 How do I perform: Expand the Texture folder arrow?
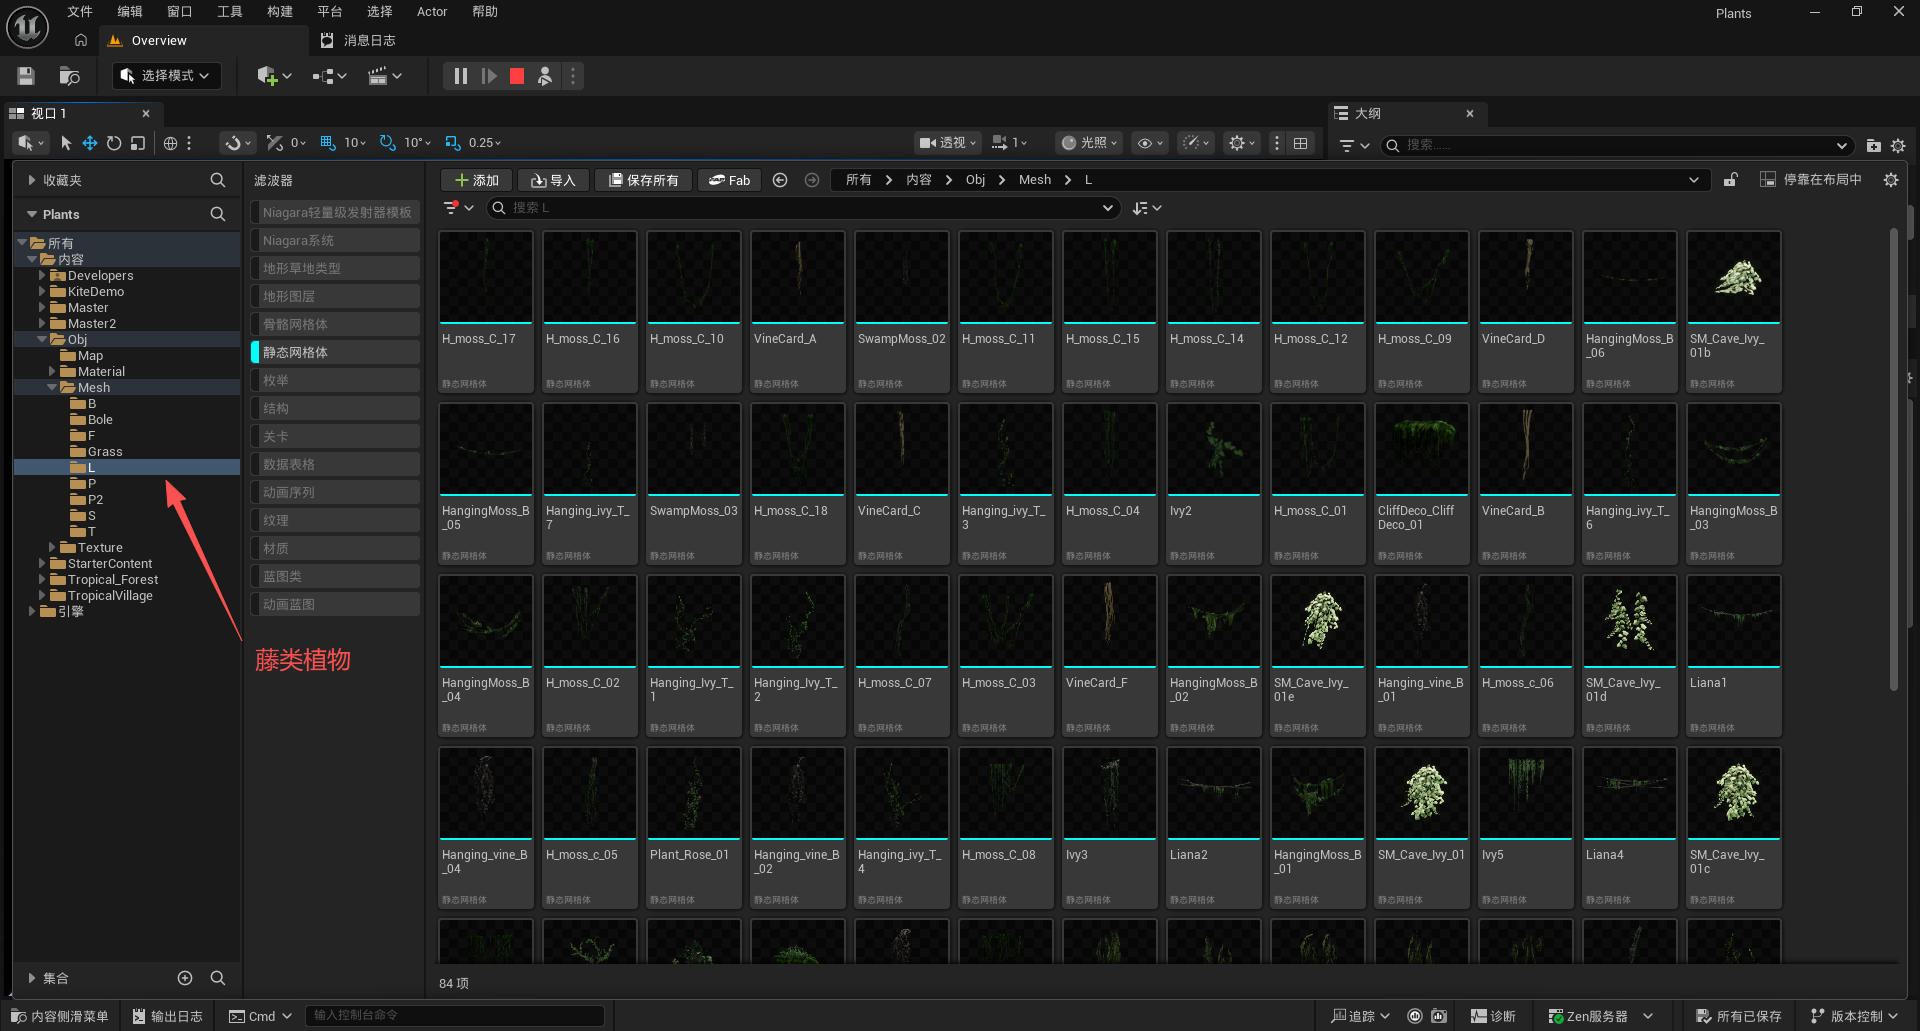point(52,547)
